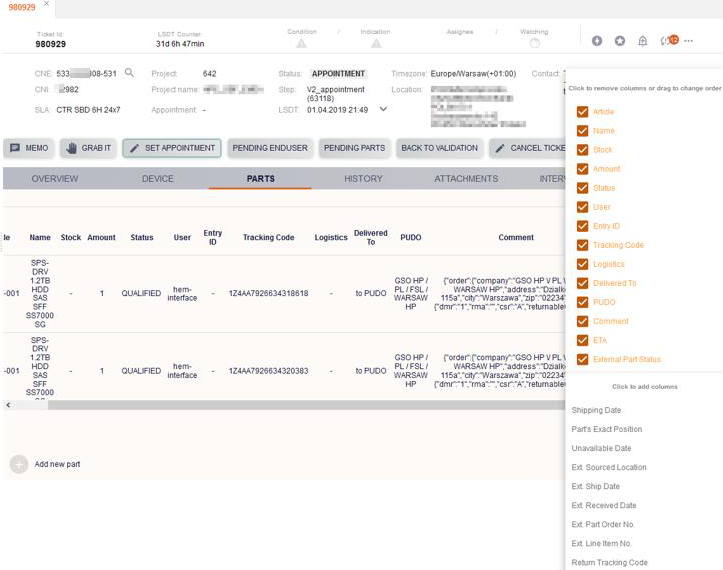Viewport: 723px width, 570px height.
Task: Click the horizontal scrollbar under parts table
Action: pyautogui.click(x=306, y=405)
